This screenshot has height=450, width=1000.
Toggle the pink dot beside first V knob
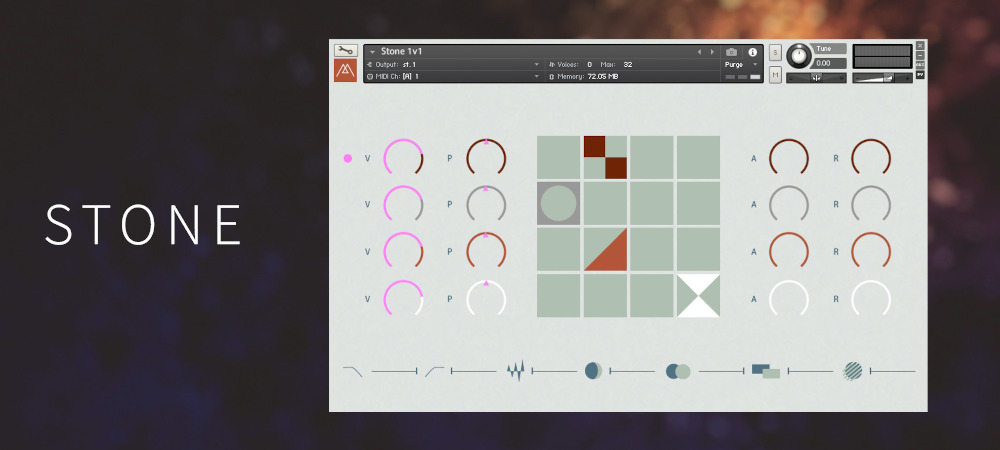pos(348,158)
